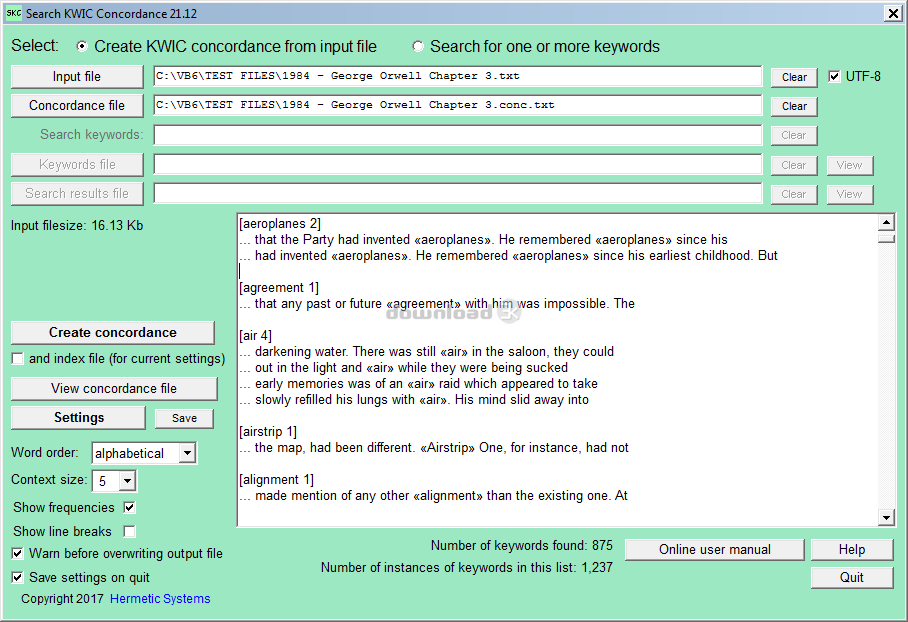Open the Context size dropdown
This screenshot has height=622, width=908.
128,481
